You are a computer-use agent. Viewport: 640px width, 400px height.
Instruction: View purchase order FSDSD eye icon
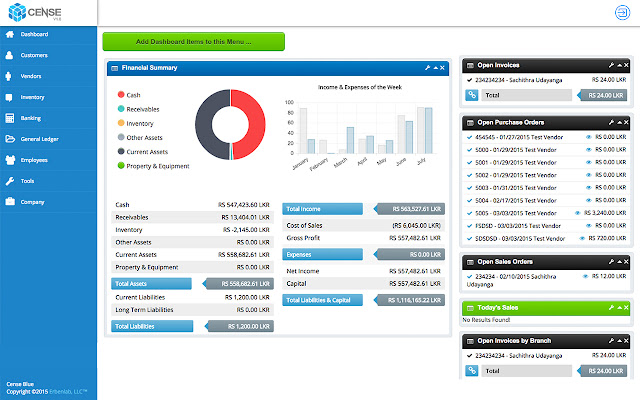coord(589,226)
